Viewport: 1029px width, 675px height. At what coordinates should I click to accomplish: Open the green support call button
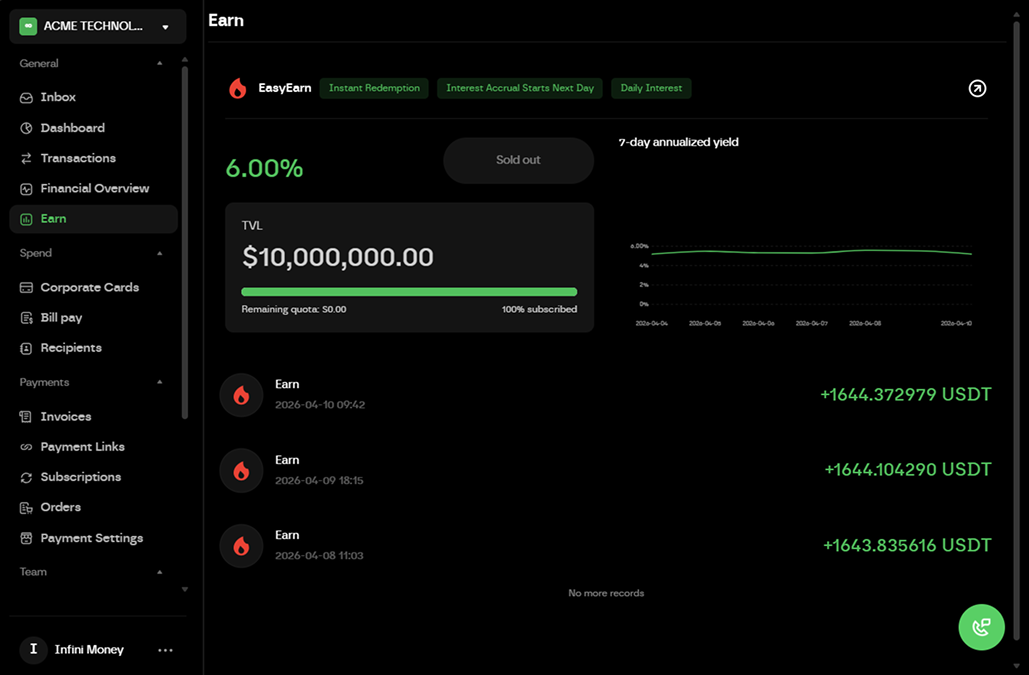click(981, 627)
